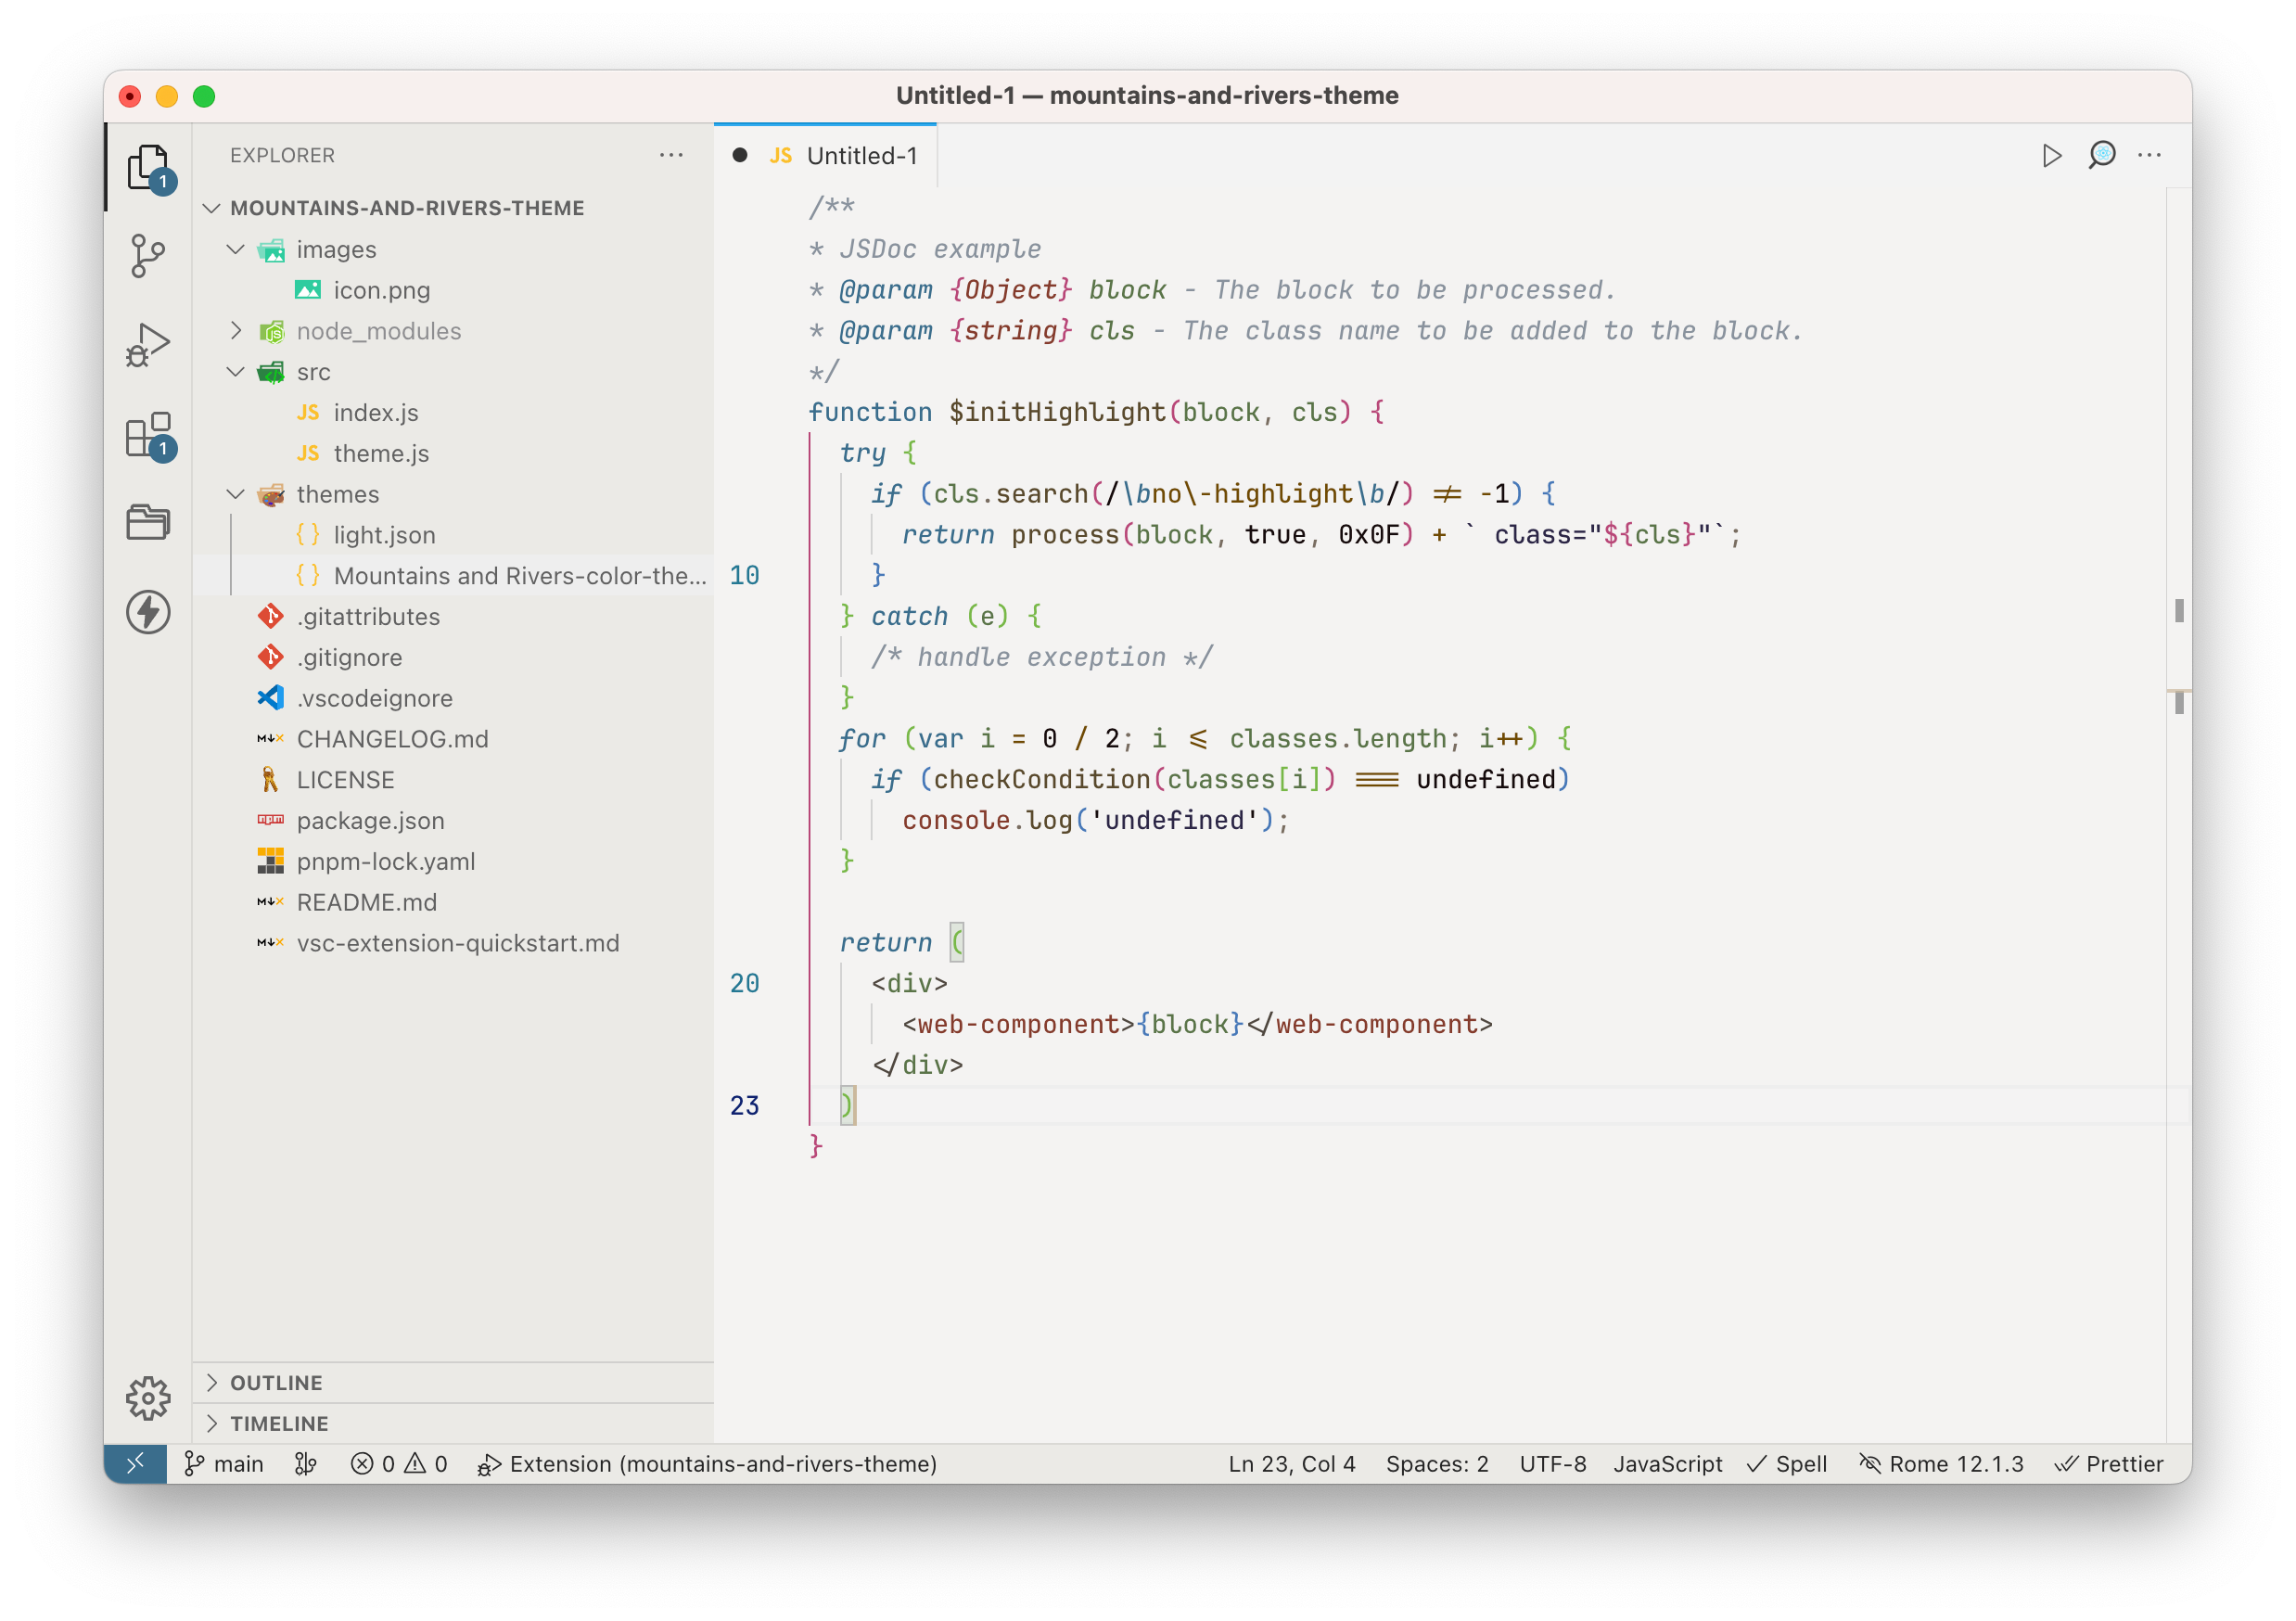The height and width of the screenshot is (1621, 2296).
Task: Toggle Prettier from the status bar
Action: click(x=2110, y=1463)
